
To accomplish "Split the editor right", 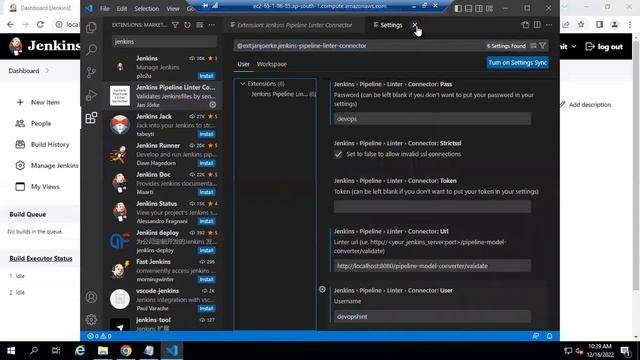I will pyautogui.click(x=537, y=25).
